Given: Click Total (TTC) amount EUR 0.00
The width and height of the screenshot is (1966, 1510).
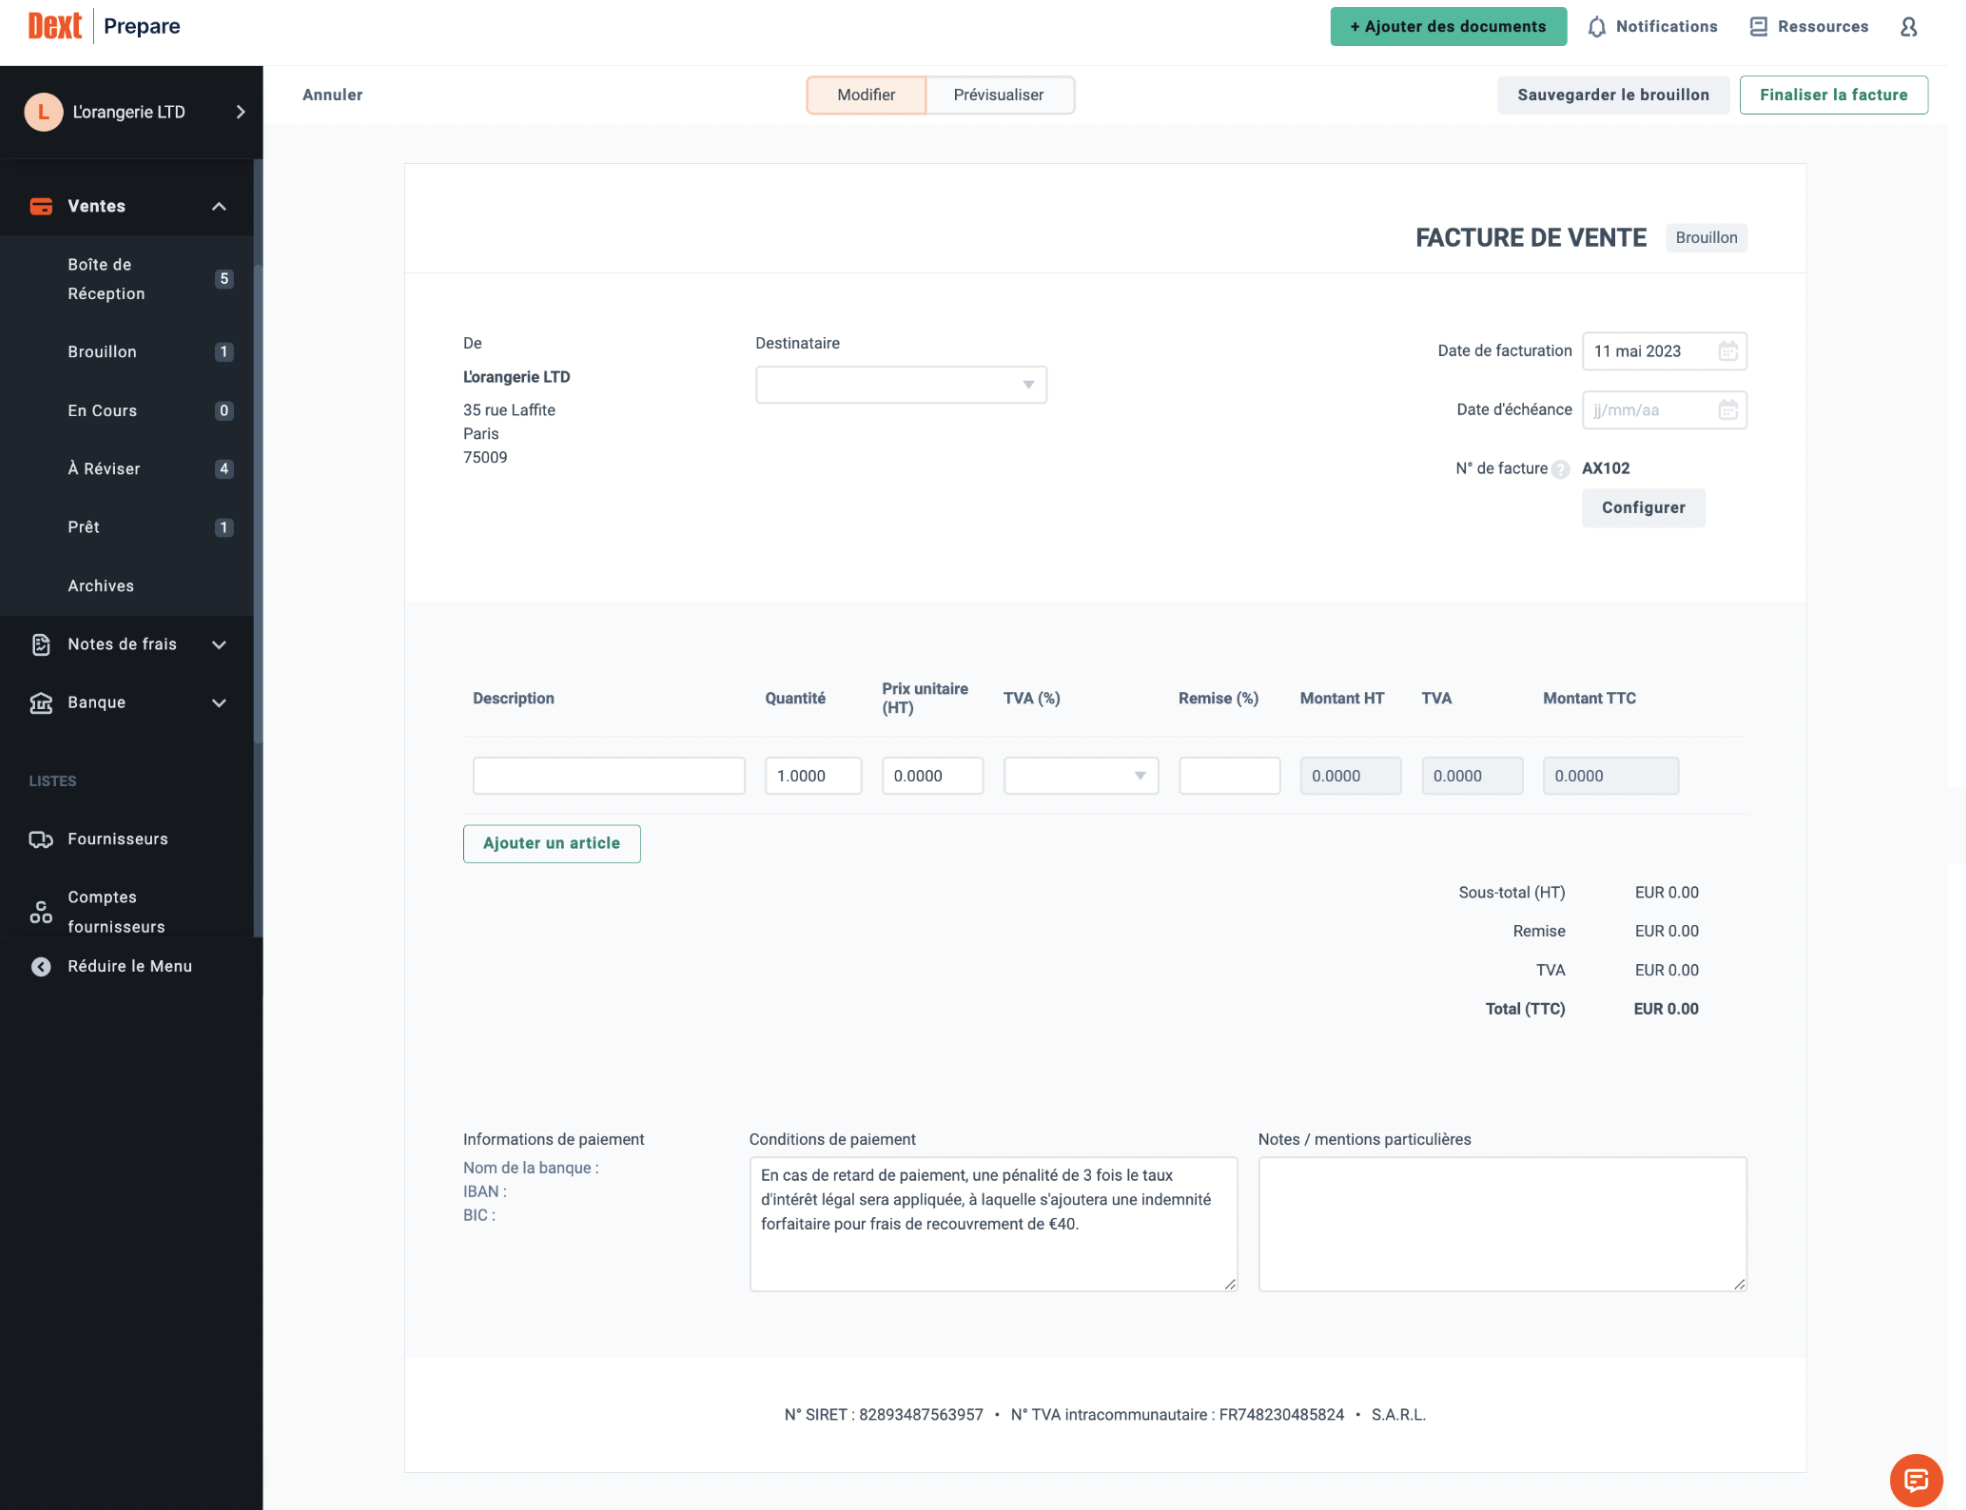Looking at the screenshot, I should coord(1666,1010).
